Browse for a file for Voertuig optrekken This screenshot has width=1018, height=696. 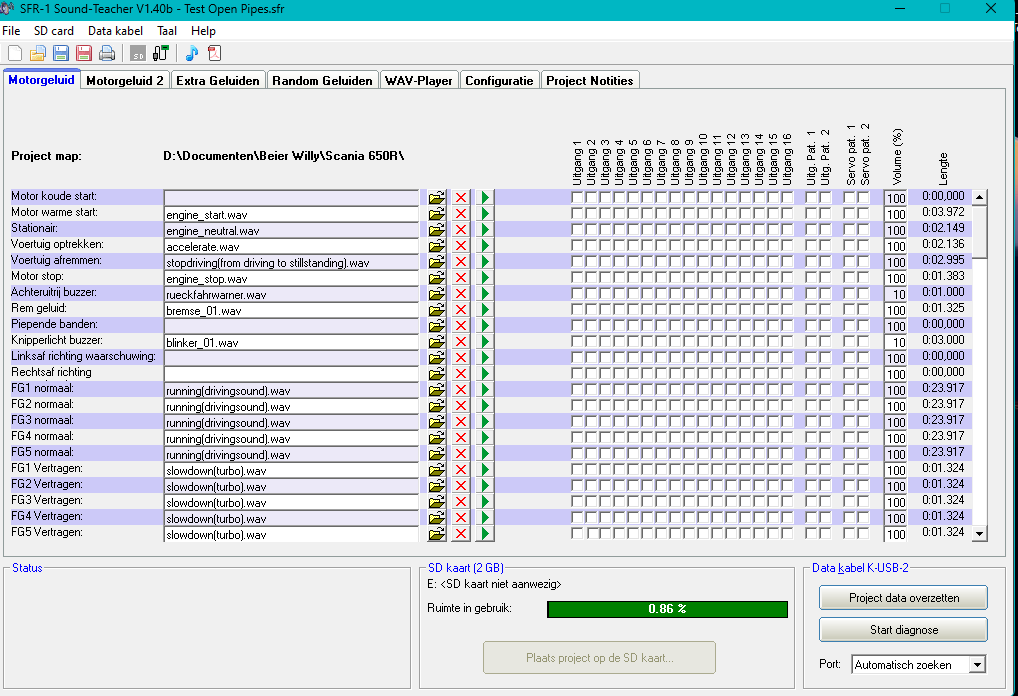(x=437, y=245)
